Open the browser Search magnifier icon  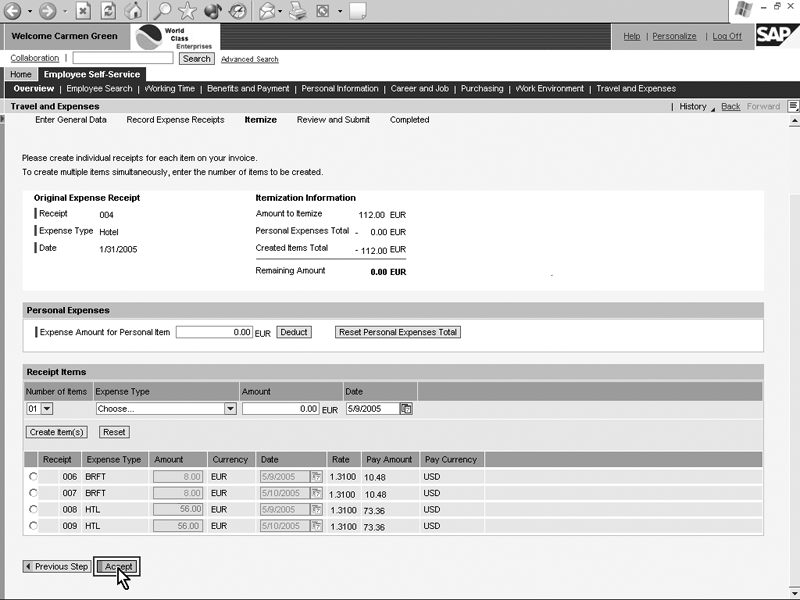[x=162, y=11]
